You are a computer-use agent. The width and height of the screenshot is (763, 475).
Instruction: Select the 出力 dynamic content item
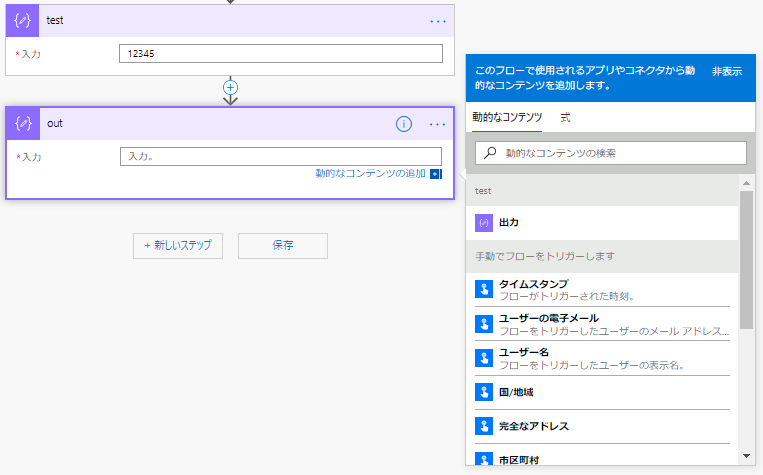coord(602,223)
